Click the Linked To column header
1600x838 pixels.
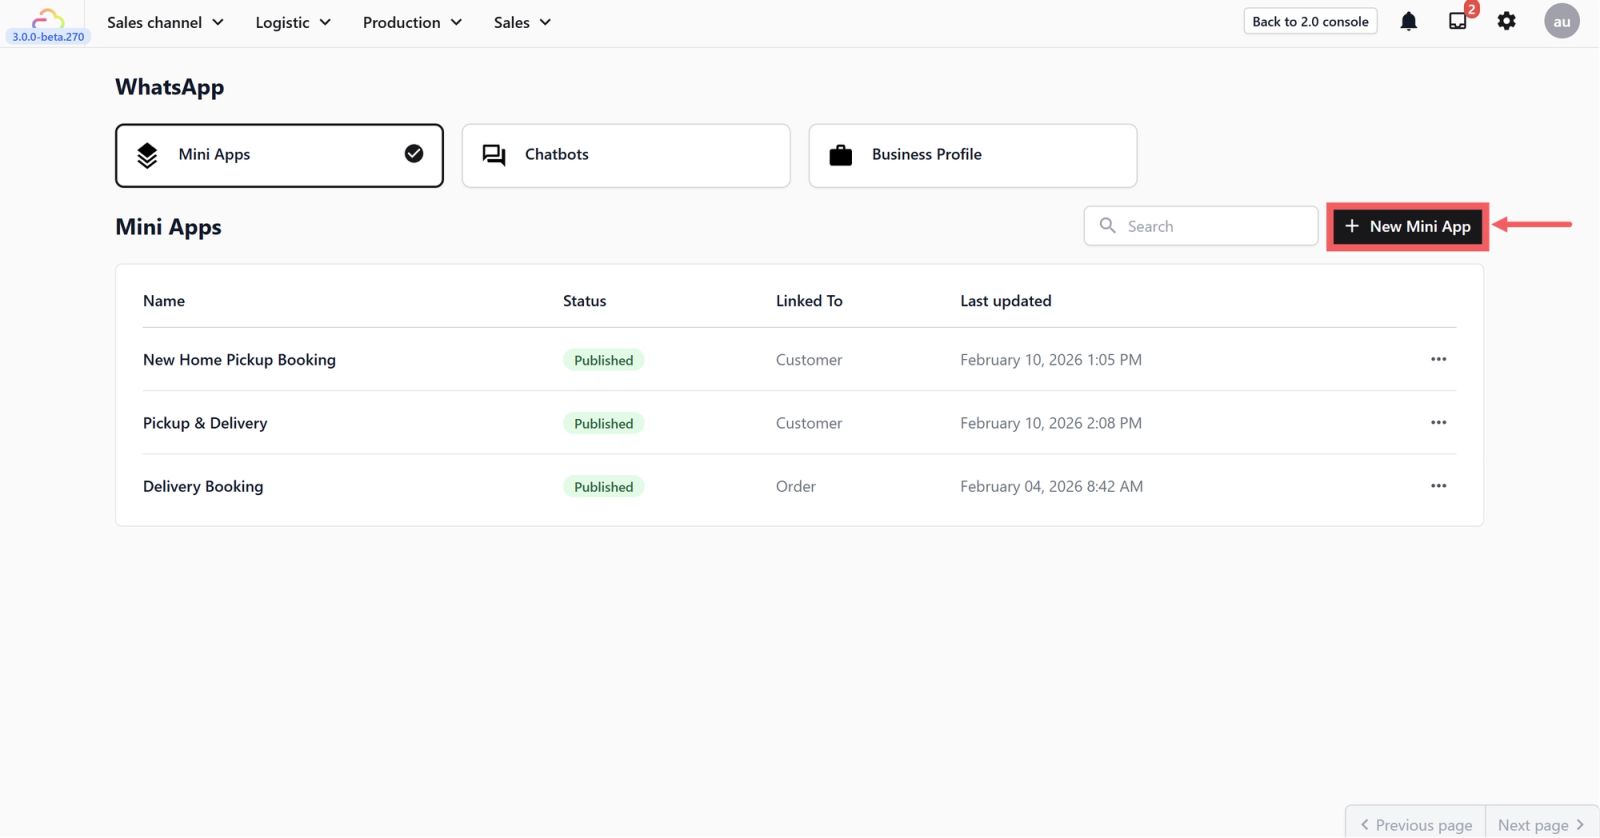click(x=809, y=301)
